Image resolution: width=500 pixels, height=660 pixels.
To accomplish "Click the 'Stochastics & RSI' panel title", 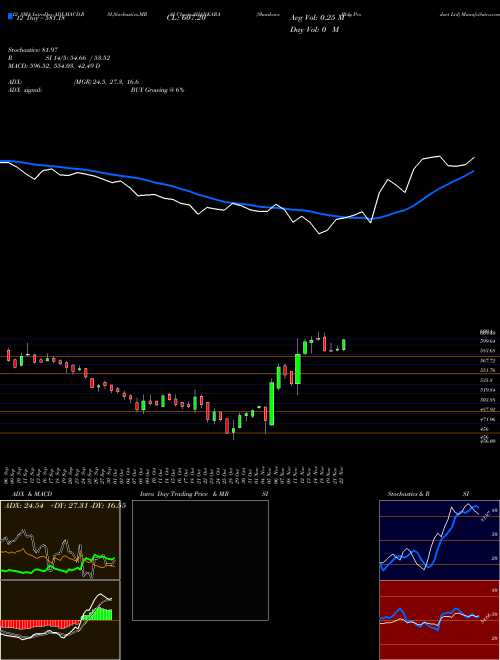I will (428, 494).
